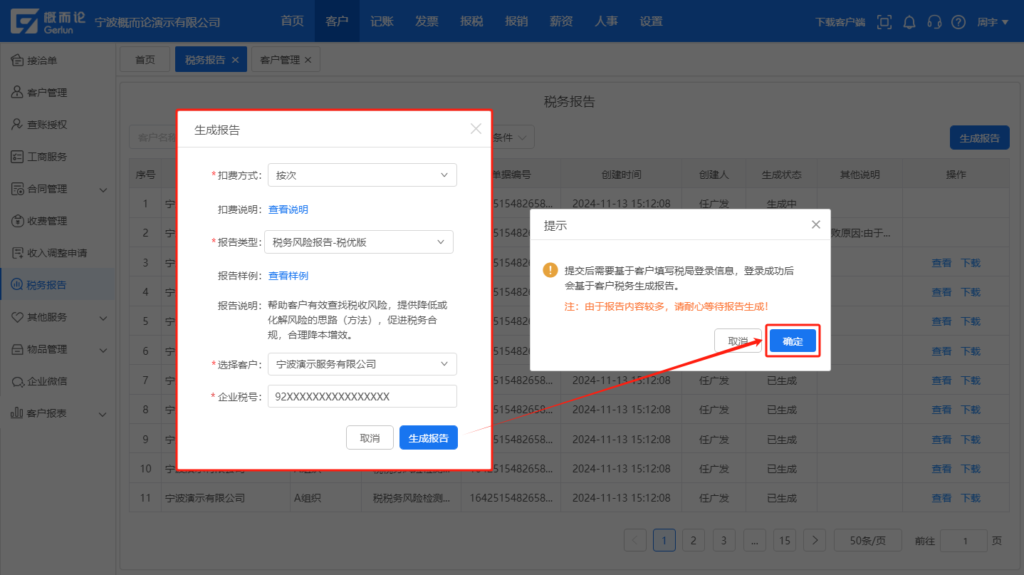Open the notification bell
This screenshot has width=1024, height=575.
[909, 22]
